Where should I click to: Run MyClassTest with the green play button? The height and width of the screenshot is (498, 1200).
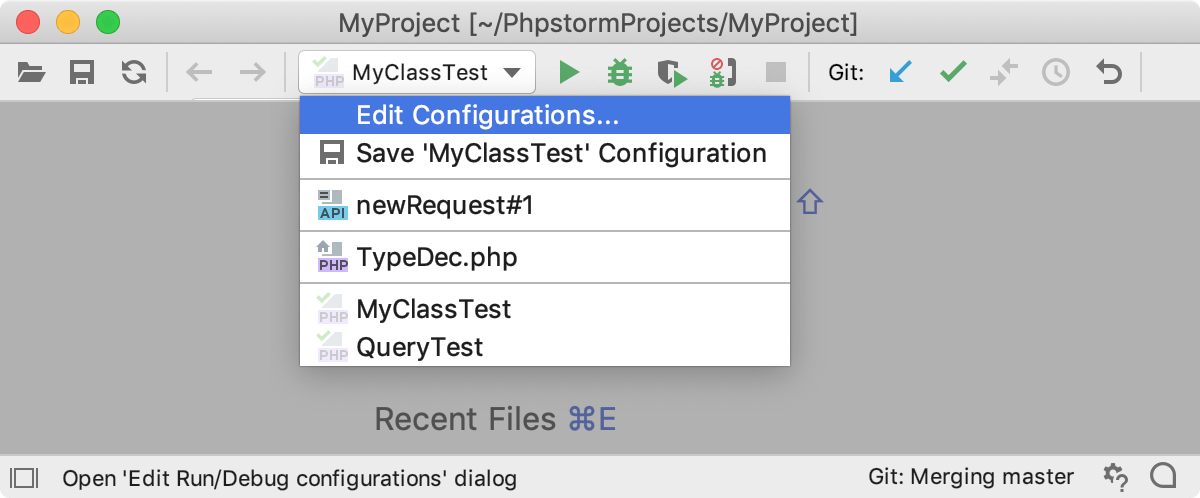(x=569, y=72)
